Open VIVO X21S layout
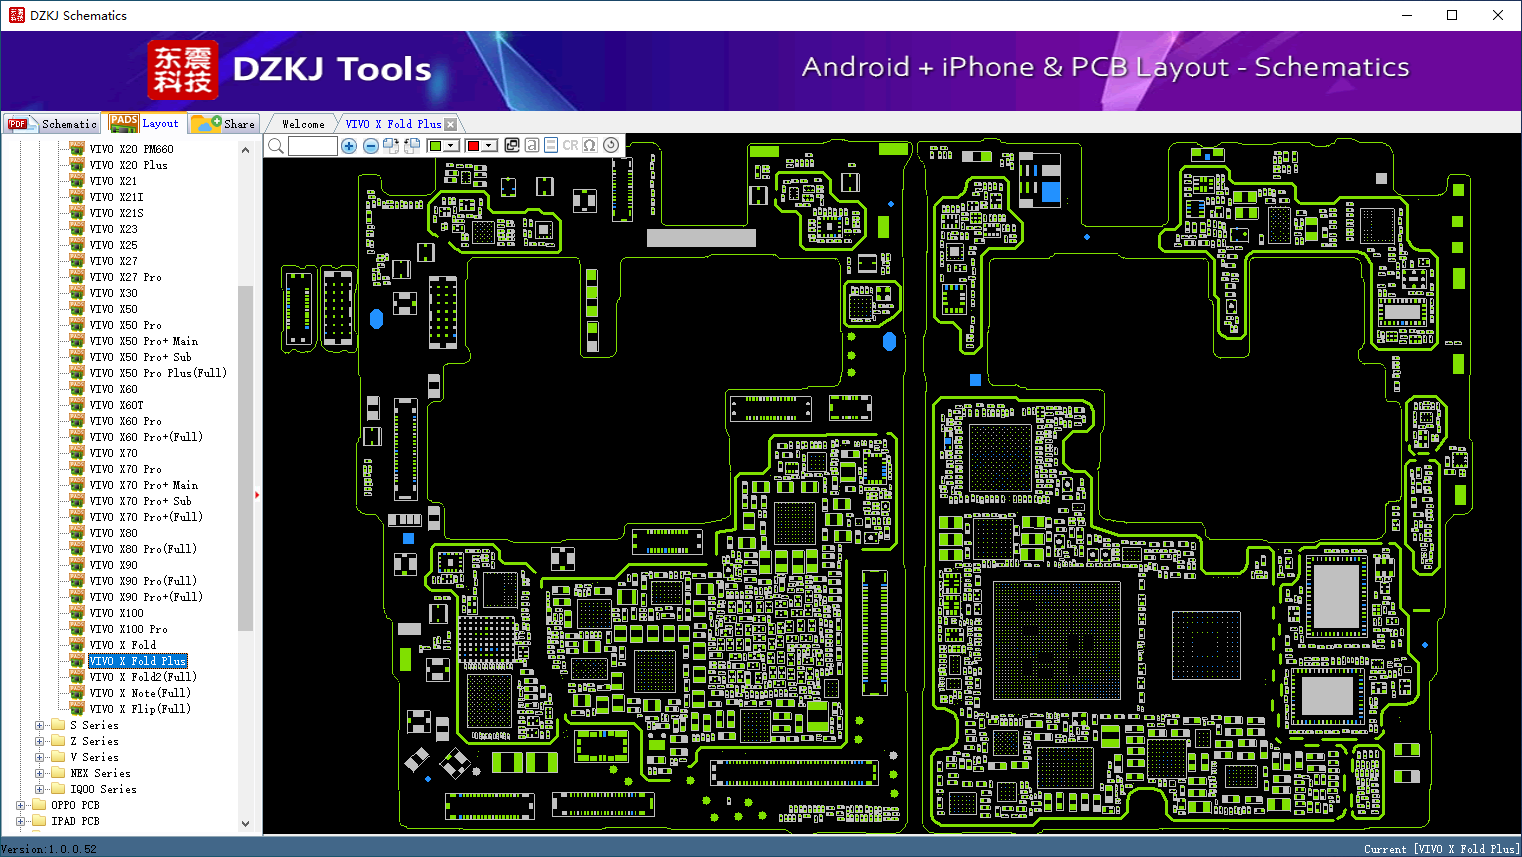The image size is (1522, 857). click(x=116, y=213)
